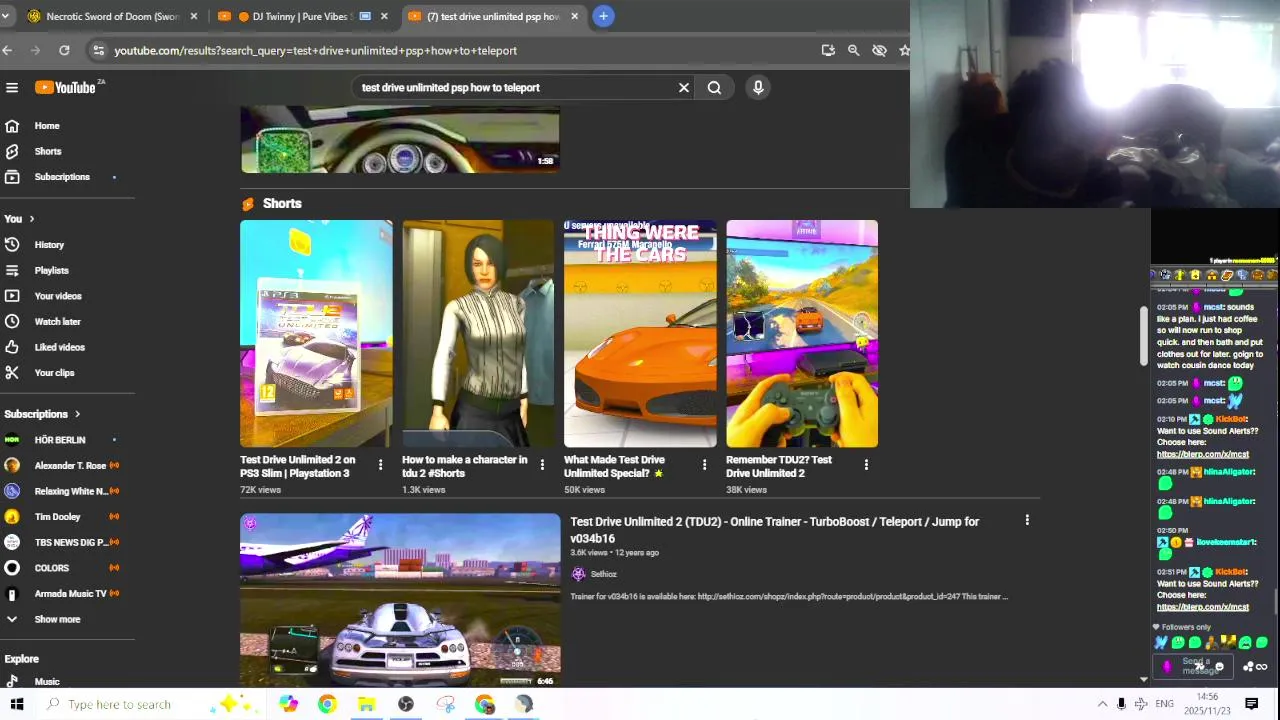This screenshot has width=1280, height=720.
Task: Open a new browser tab
Action: [x=603, y=16]
